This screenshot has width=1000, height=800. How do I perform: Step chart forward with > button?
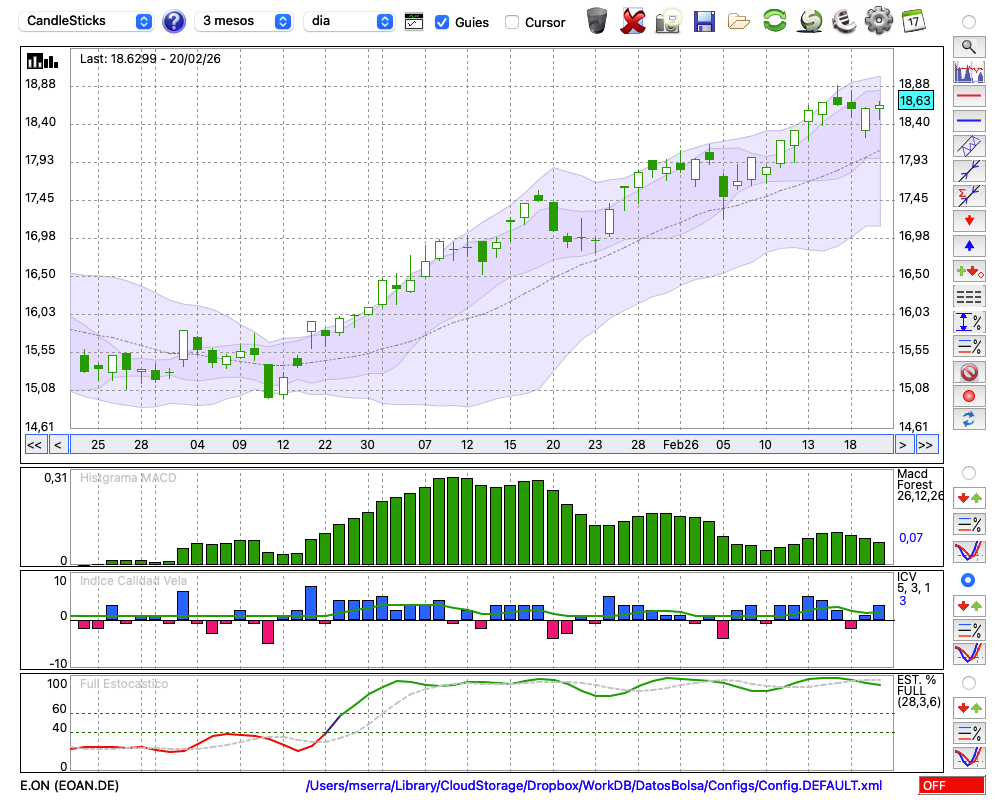click(x=902, y=445)
